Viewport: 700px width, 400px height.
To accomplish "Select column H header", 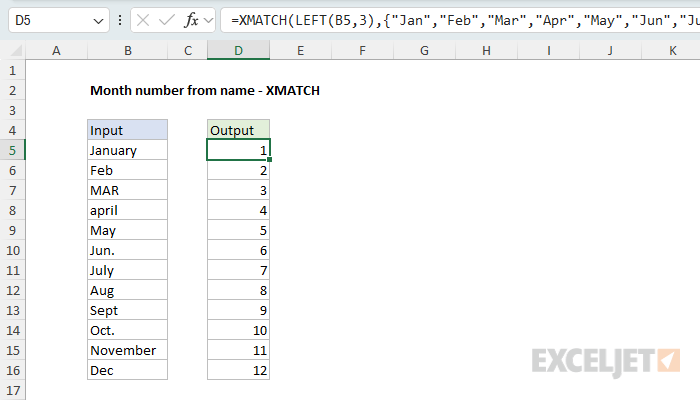I will 487,50.
